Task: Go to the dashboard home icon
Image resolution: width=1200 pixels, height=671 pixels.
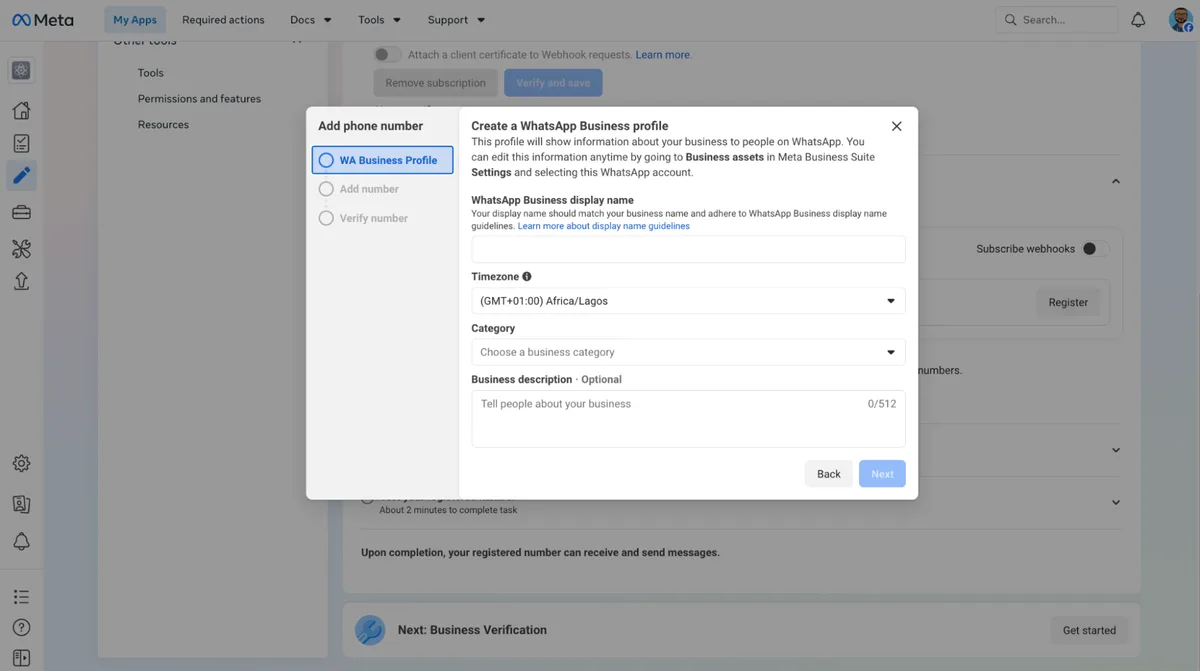Action: click(x=21, y=110)
